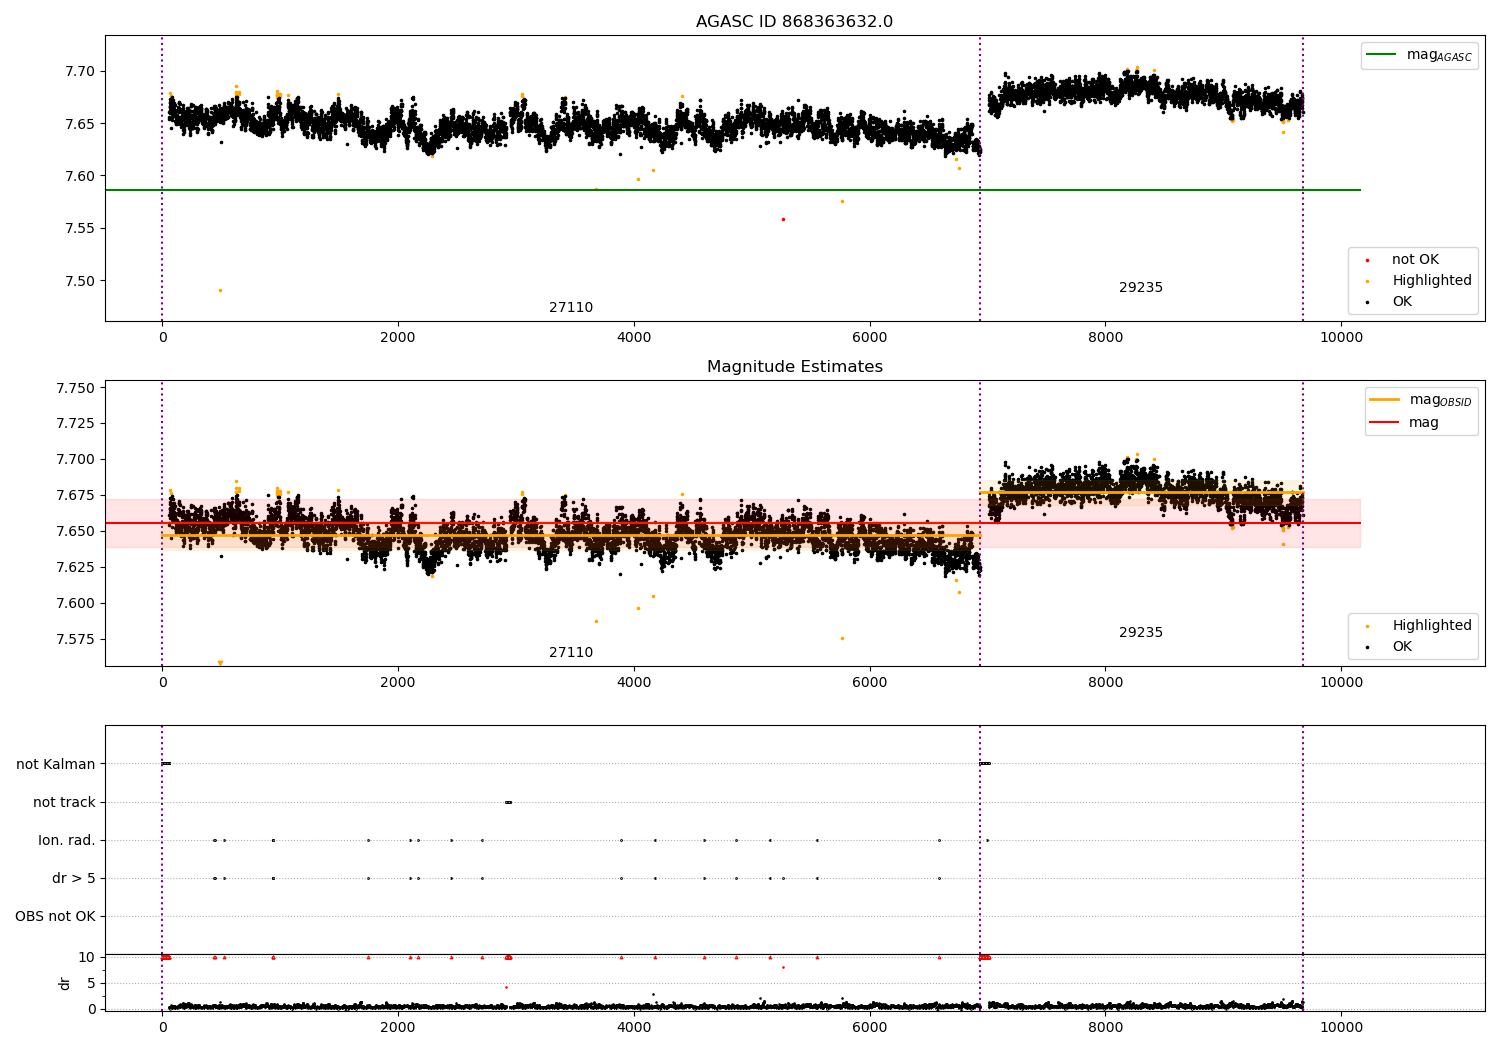1500x1050 pixels.
Task: Click the 'AGASC ID 868363632.0' plot title
Action: (x=794, y=22)
